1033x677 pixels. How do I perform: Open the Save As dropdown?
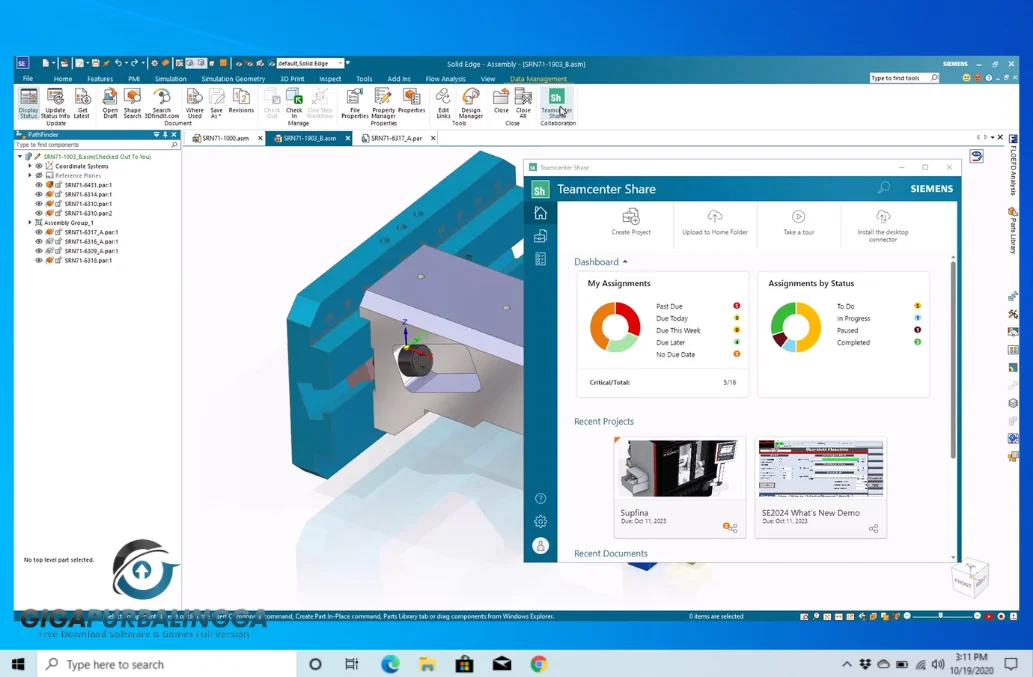(217, 103)
